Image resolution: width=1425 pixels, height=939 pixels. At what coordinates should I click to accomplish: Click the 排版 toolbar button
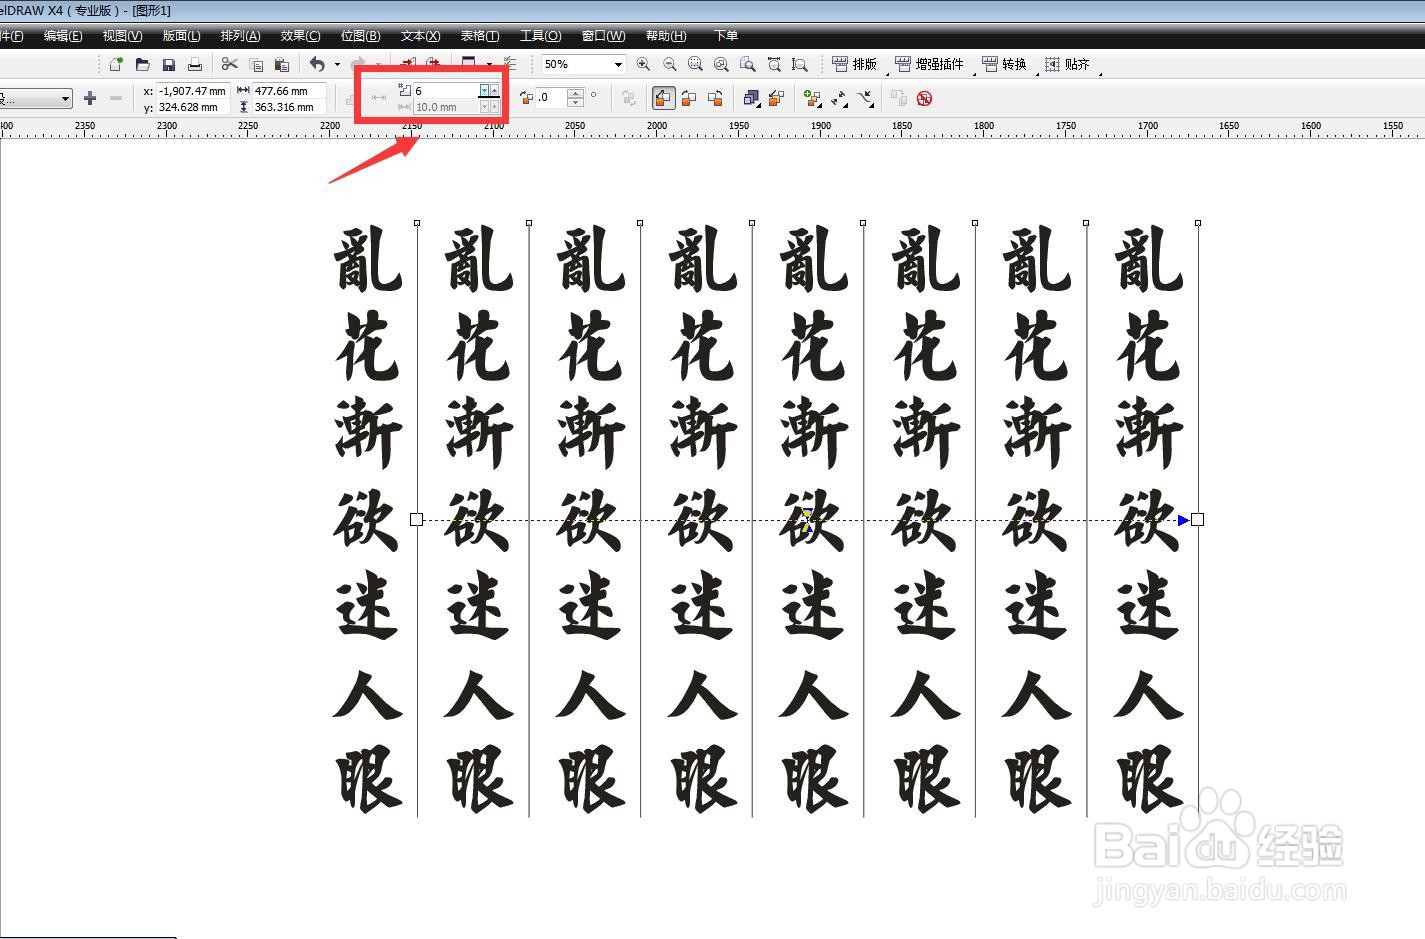pos(855,64)
